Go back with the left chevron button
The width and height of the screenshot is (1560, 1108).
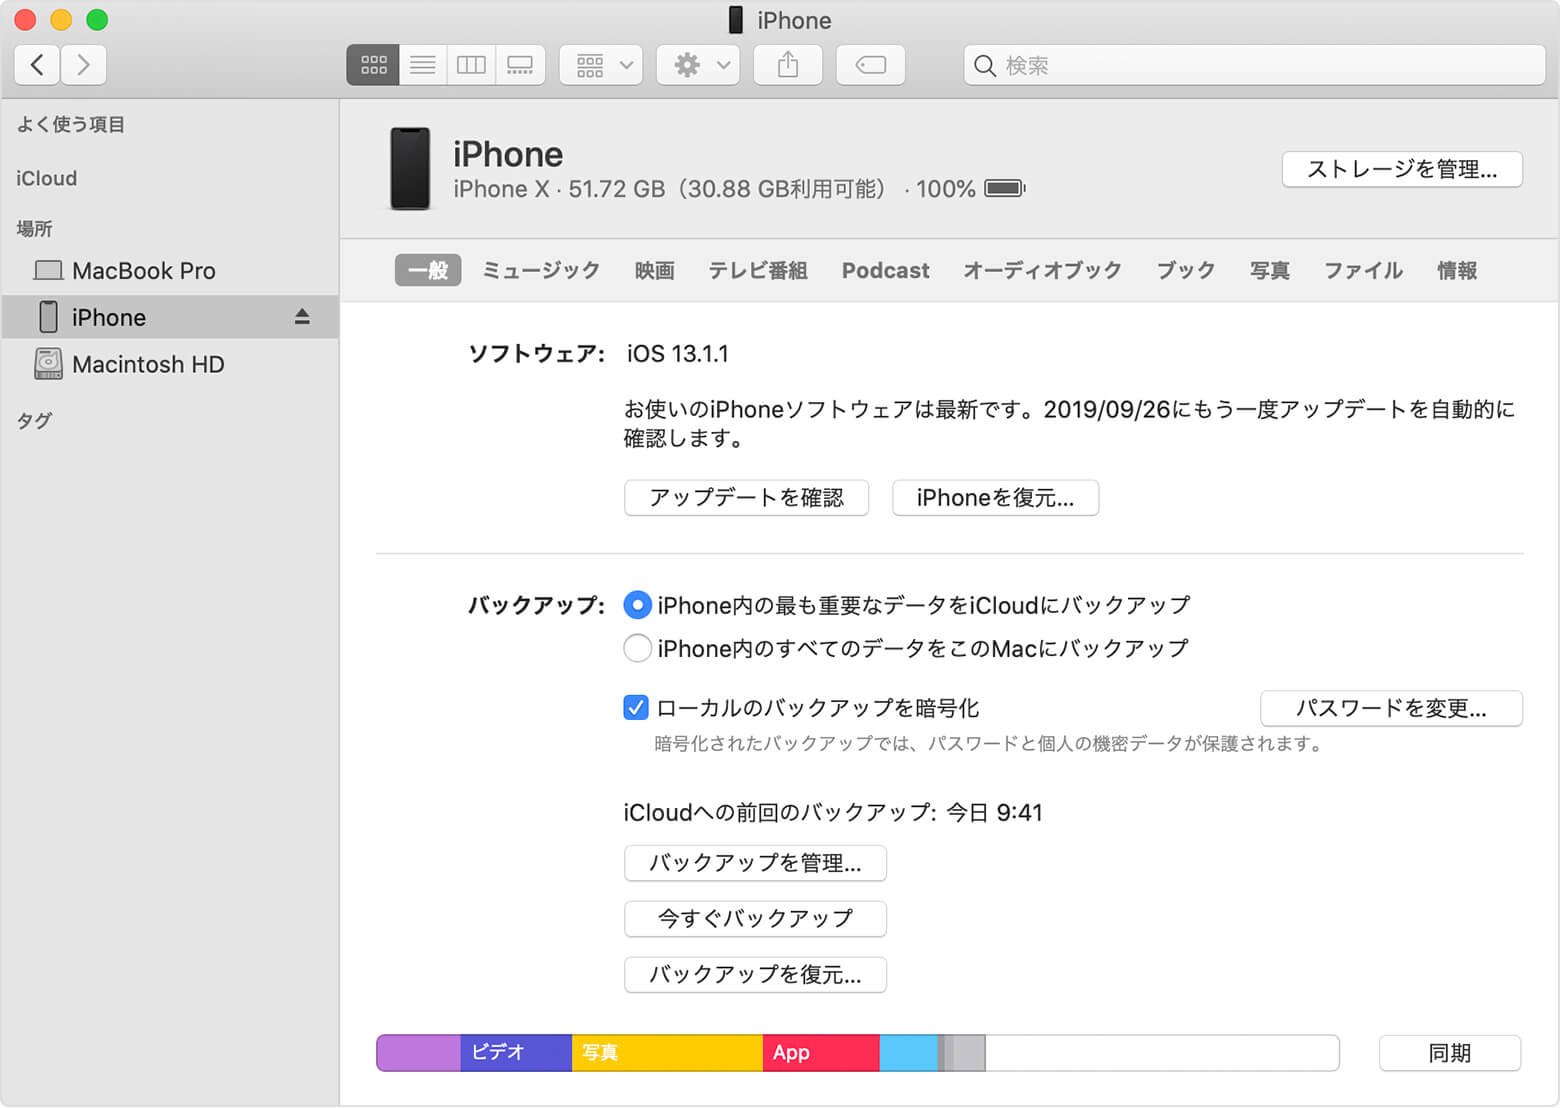click(37, 65)
